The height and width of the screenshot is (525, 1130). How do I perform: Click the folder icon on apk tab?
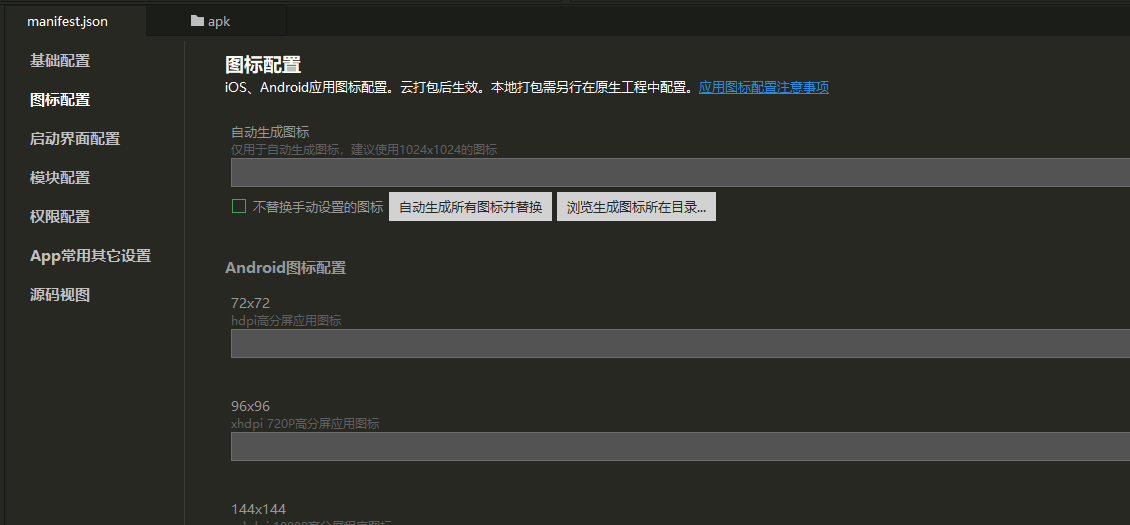pyautogui.click(x=197, y=21)
